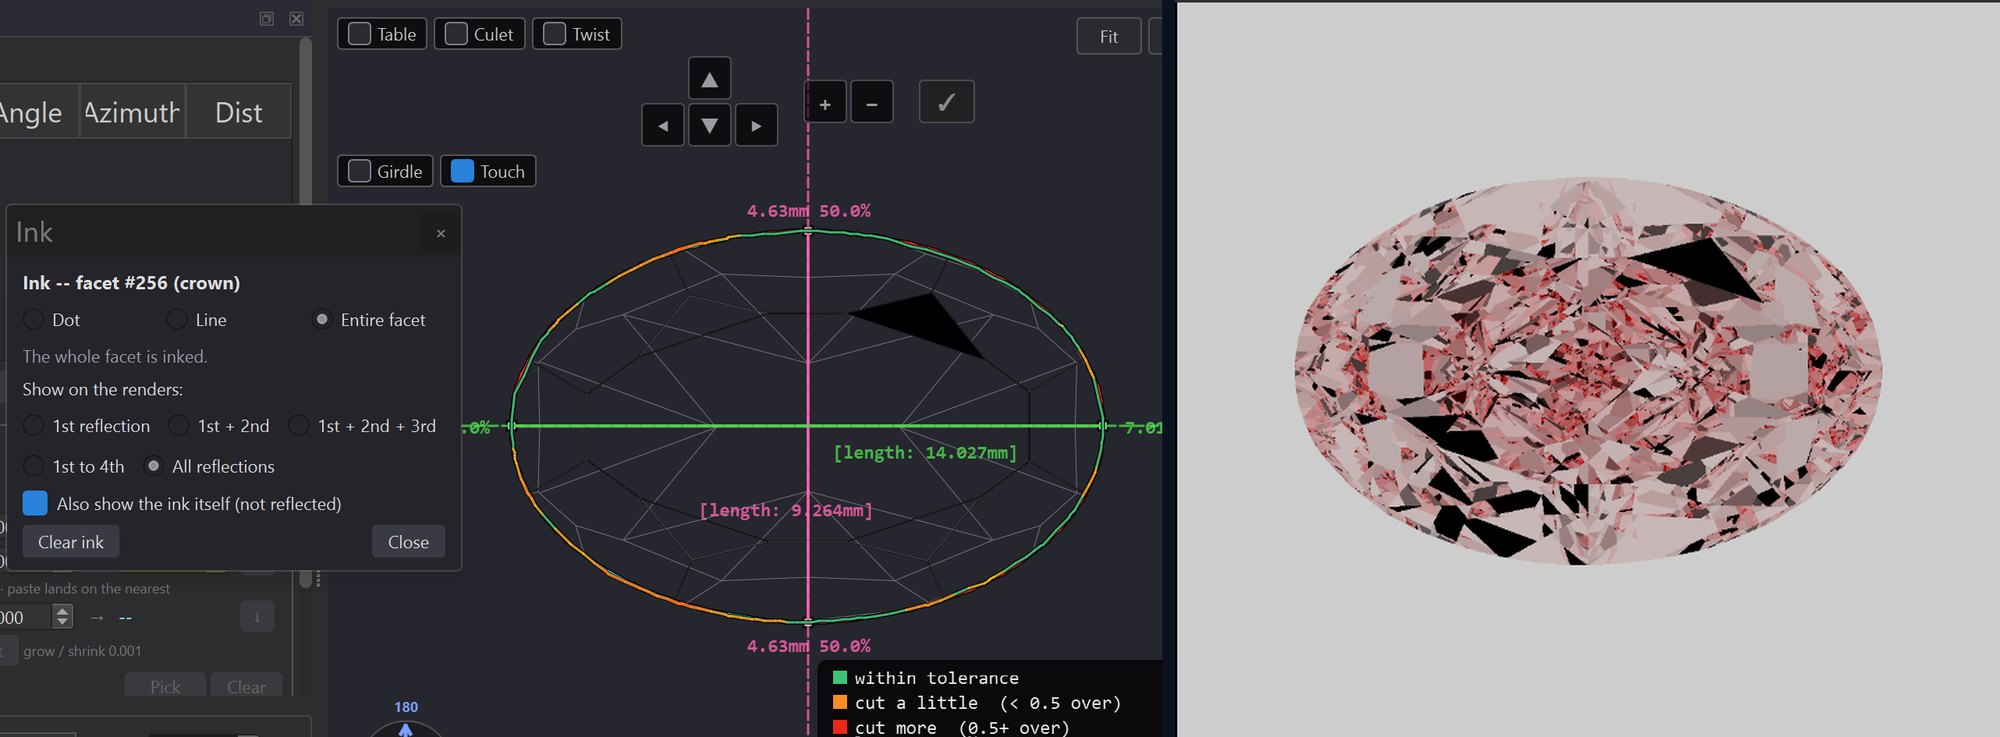Zoom in with the plus button
The image size is (2000, 737).
(x=825, y=103)
